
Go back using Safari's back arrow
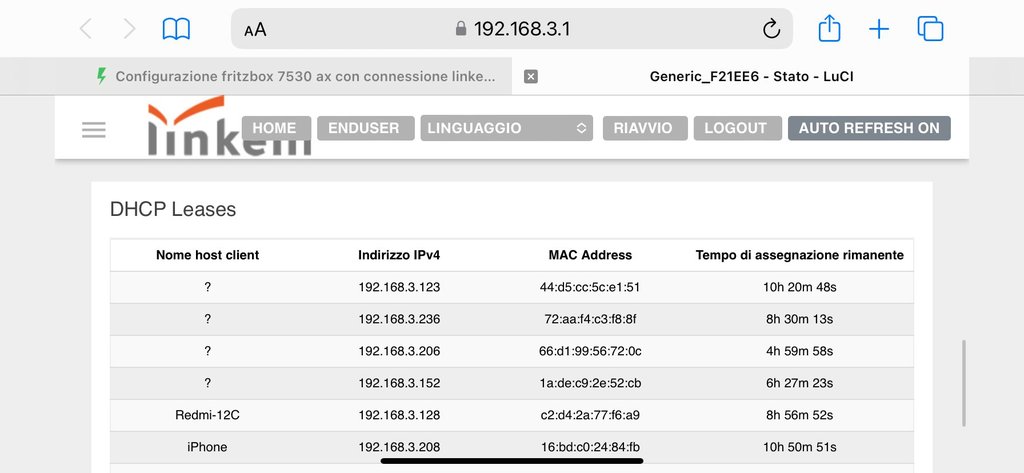coord(85,29)
